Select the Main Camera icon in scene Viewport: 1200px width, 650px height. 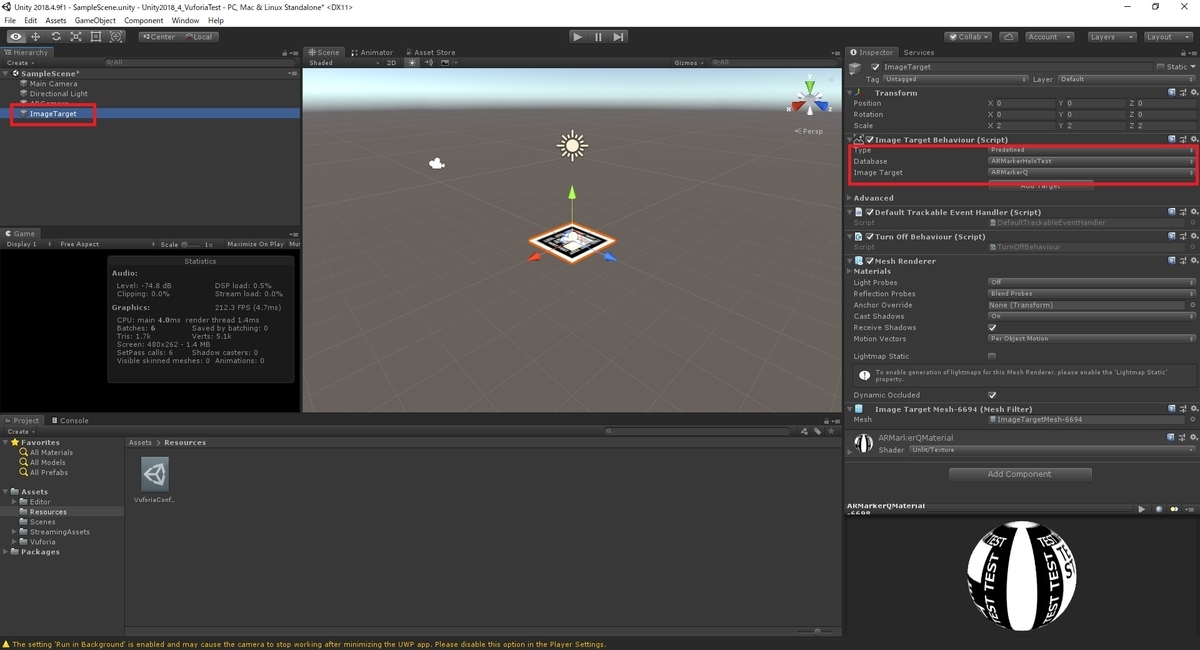(436, 163)
